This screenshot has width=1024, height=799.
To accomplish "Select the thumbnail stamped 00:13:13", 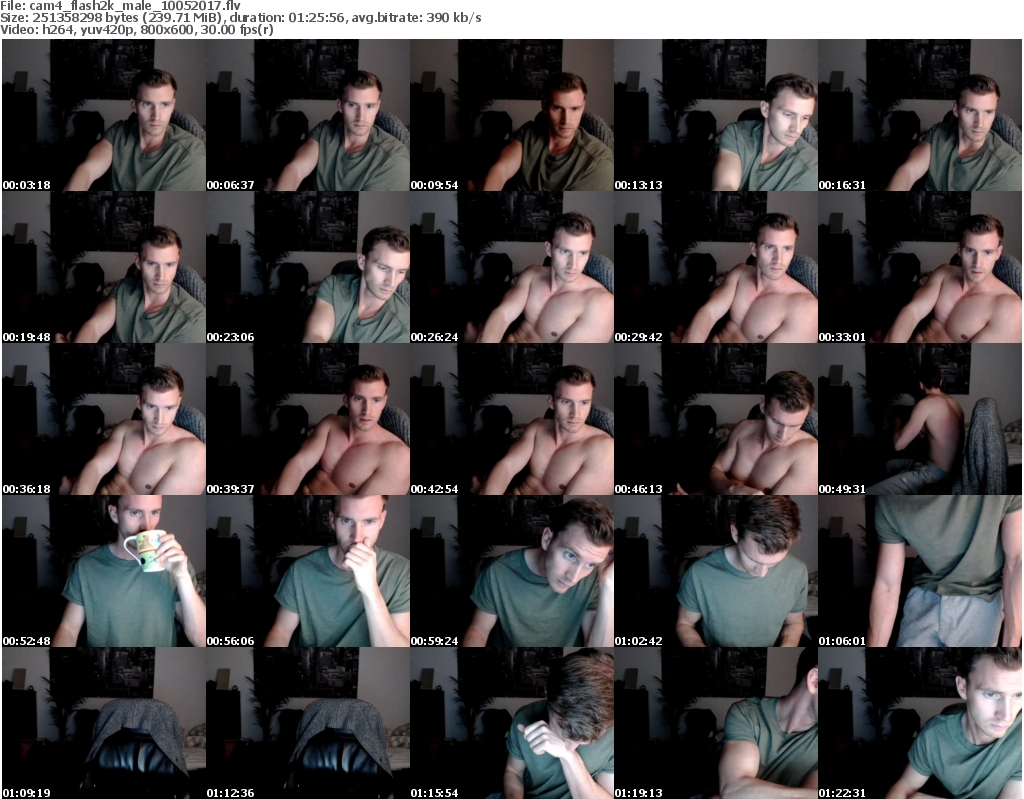I will 716,115.
